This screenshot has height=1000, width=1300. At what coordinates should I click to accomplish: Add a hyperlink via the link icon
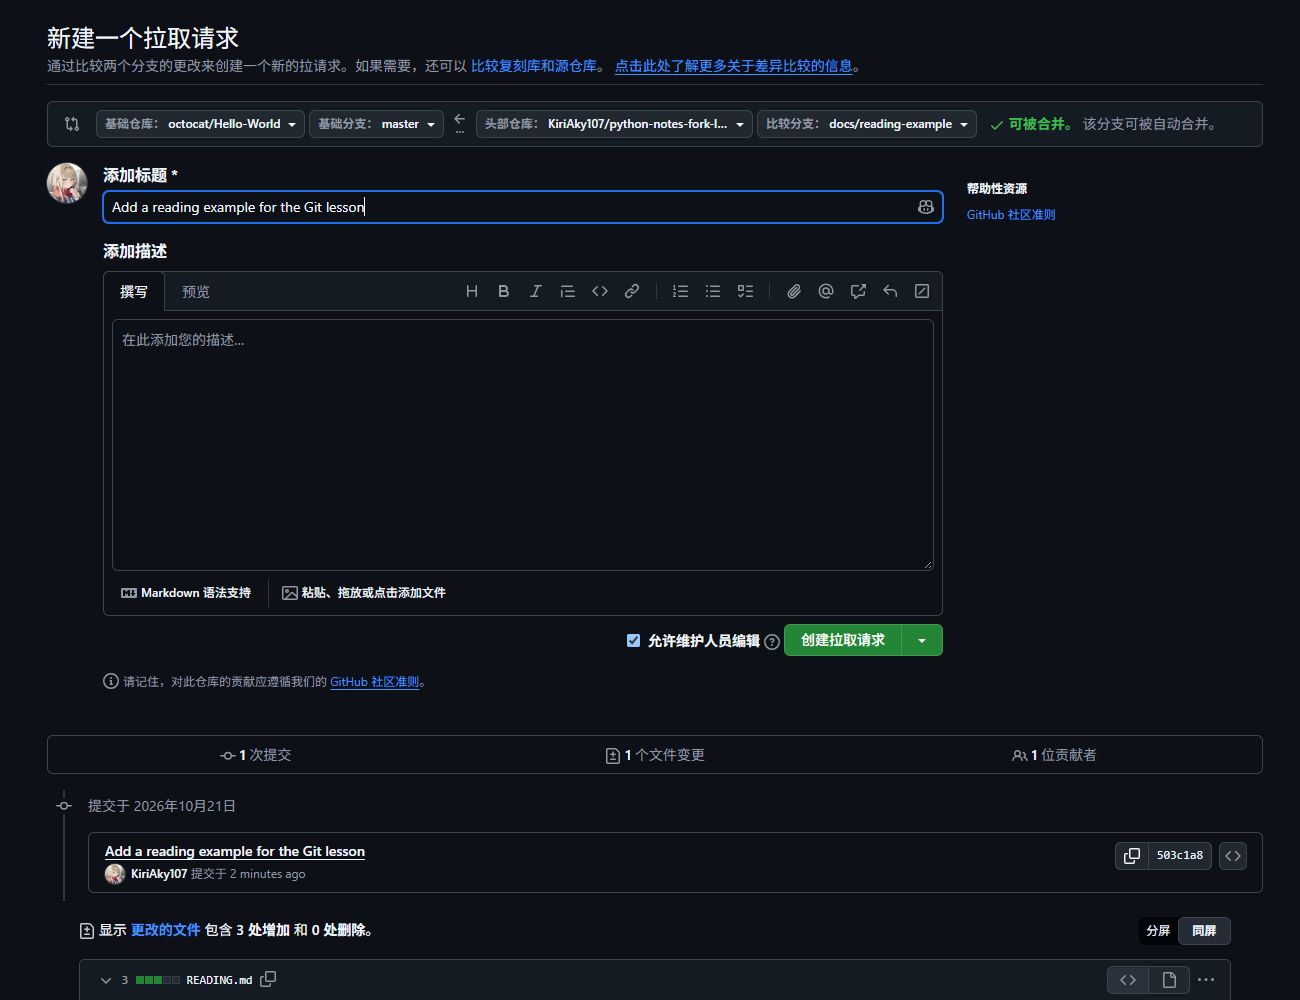(632, 291)
